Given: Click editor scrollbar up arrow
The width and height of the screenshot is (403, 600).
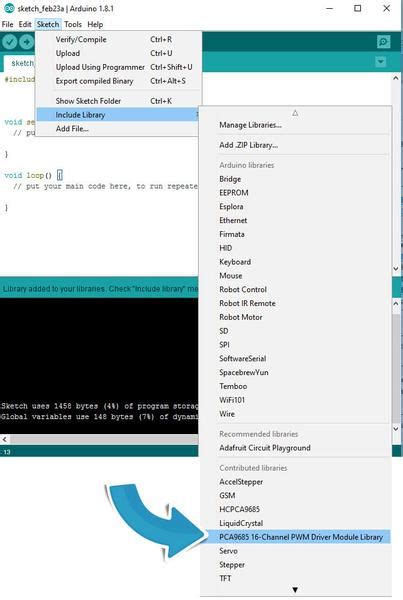Looking at the screenshot, I should pyautogui.click(x=396, y=78).
